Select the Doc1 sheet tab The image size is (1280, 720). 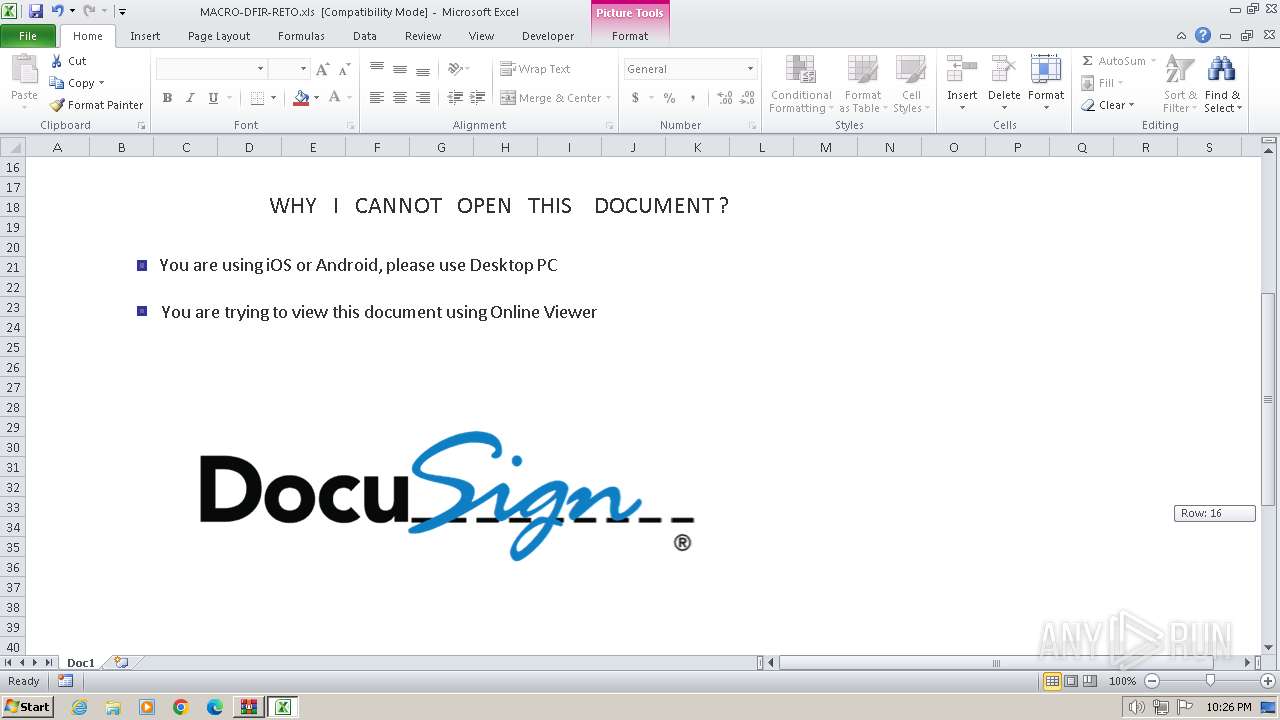point(80,663)
